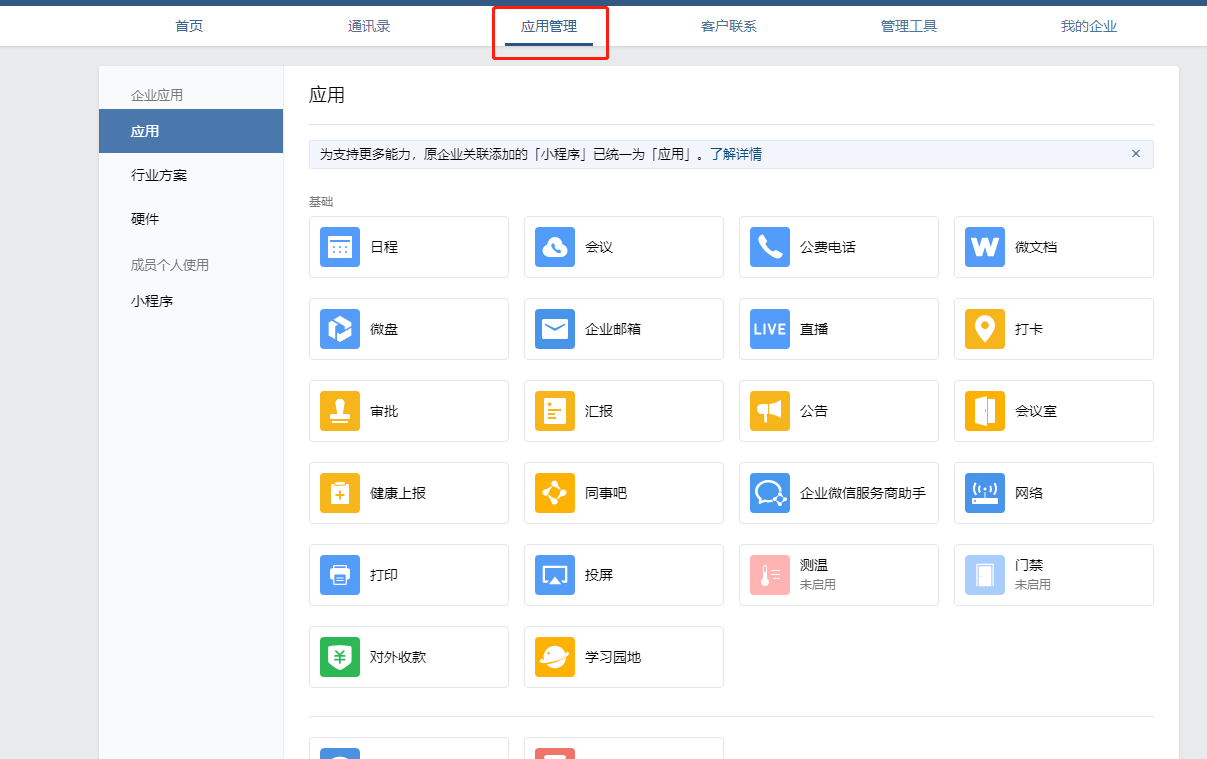This screenshot has width=1207, height=759.
Task: Click the 学习园地 label text
Action: [x=613, y=657]
